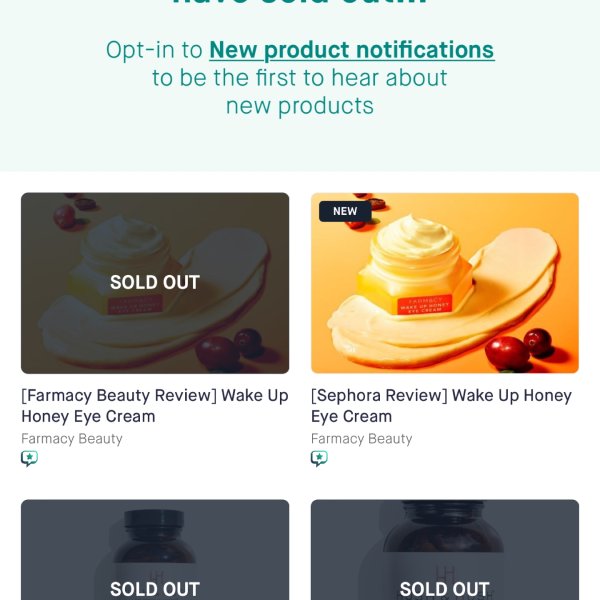
Task: Click SOLD OUT label on bottom-left bottle
Action: coord(155,589)
